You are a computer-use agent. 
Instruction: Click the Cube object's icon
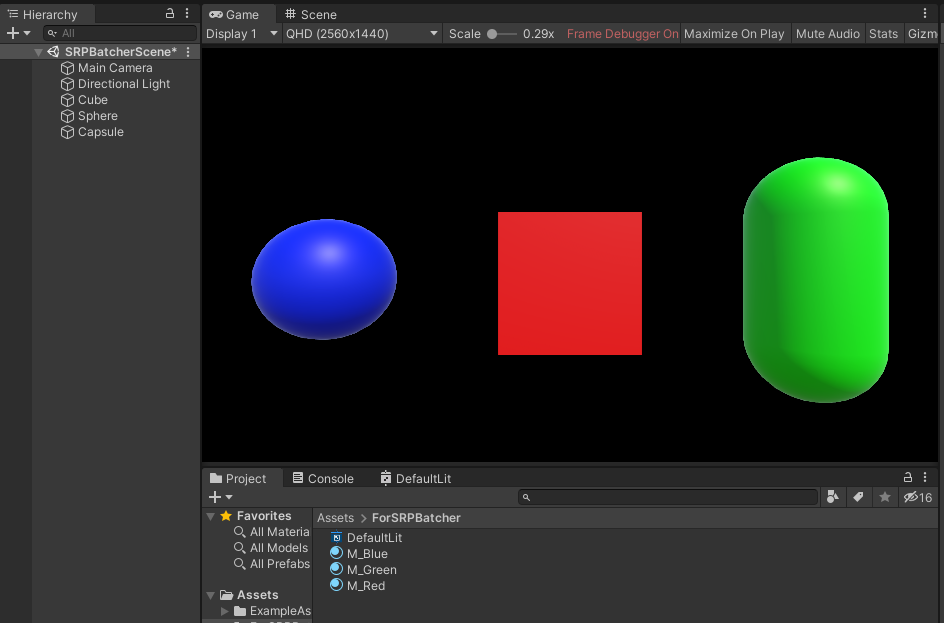67,100
